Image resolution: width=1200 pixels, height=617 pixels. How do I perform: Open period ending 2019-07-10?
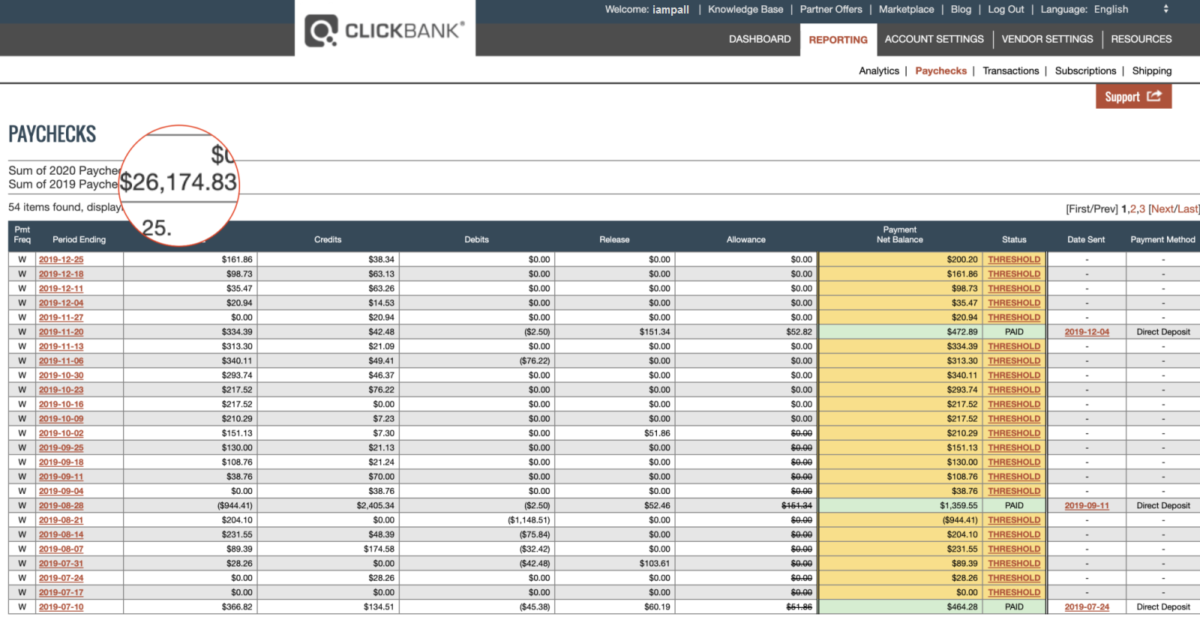(x=61, y=607)
